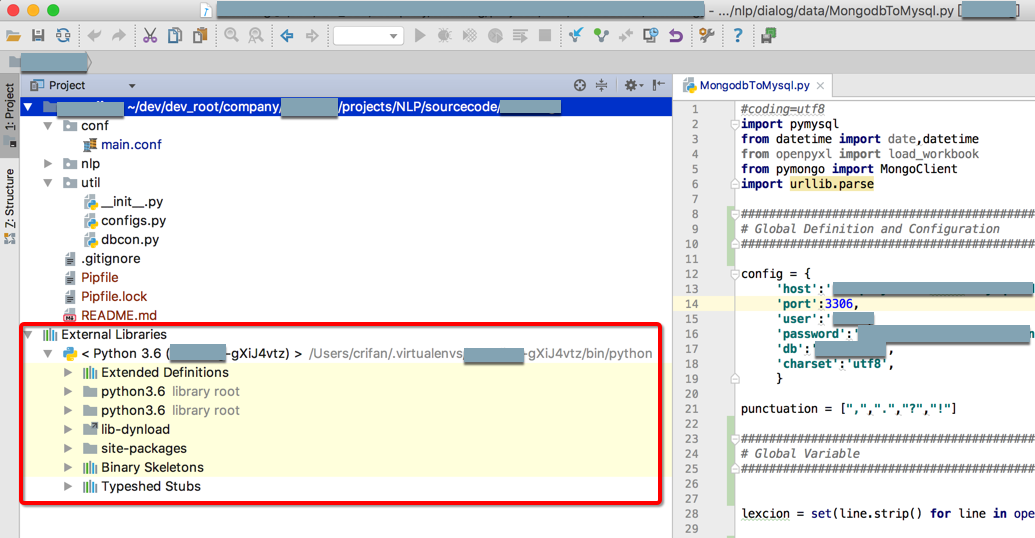
Task: Click the '# Global Variable' comment text
Action: pyautogui.click(x=800, y=454)
